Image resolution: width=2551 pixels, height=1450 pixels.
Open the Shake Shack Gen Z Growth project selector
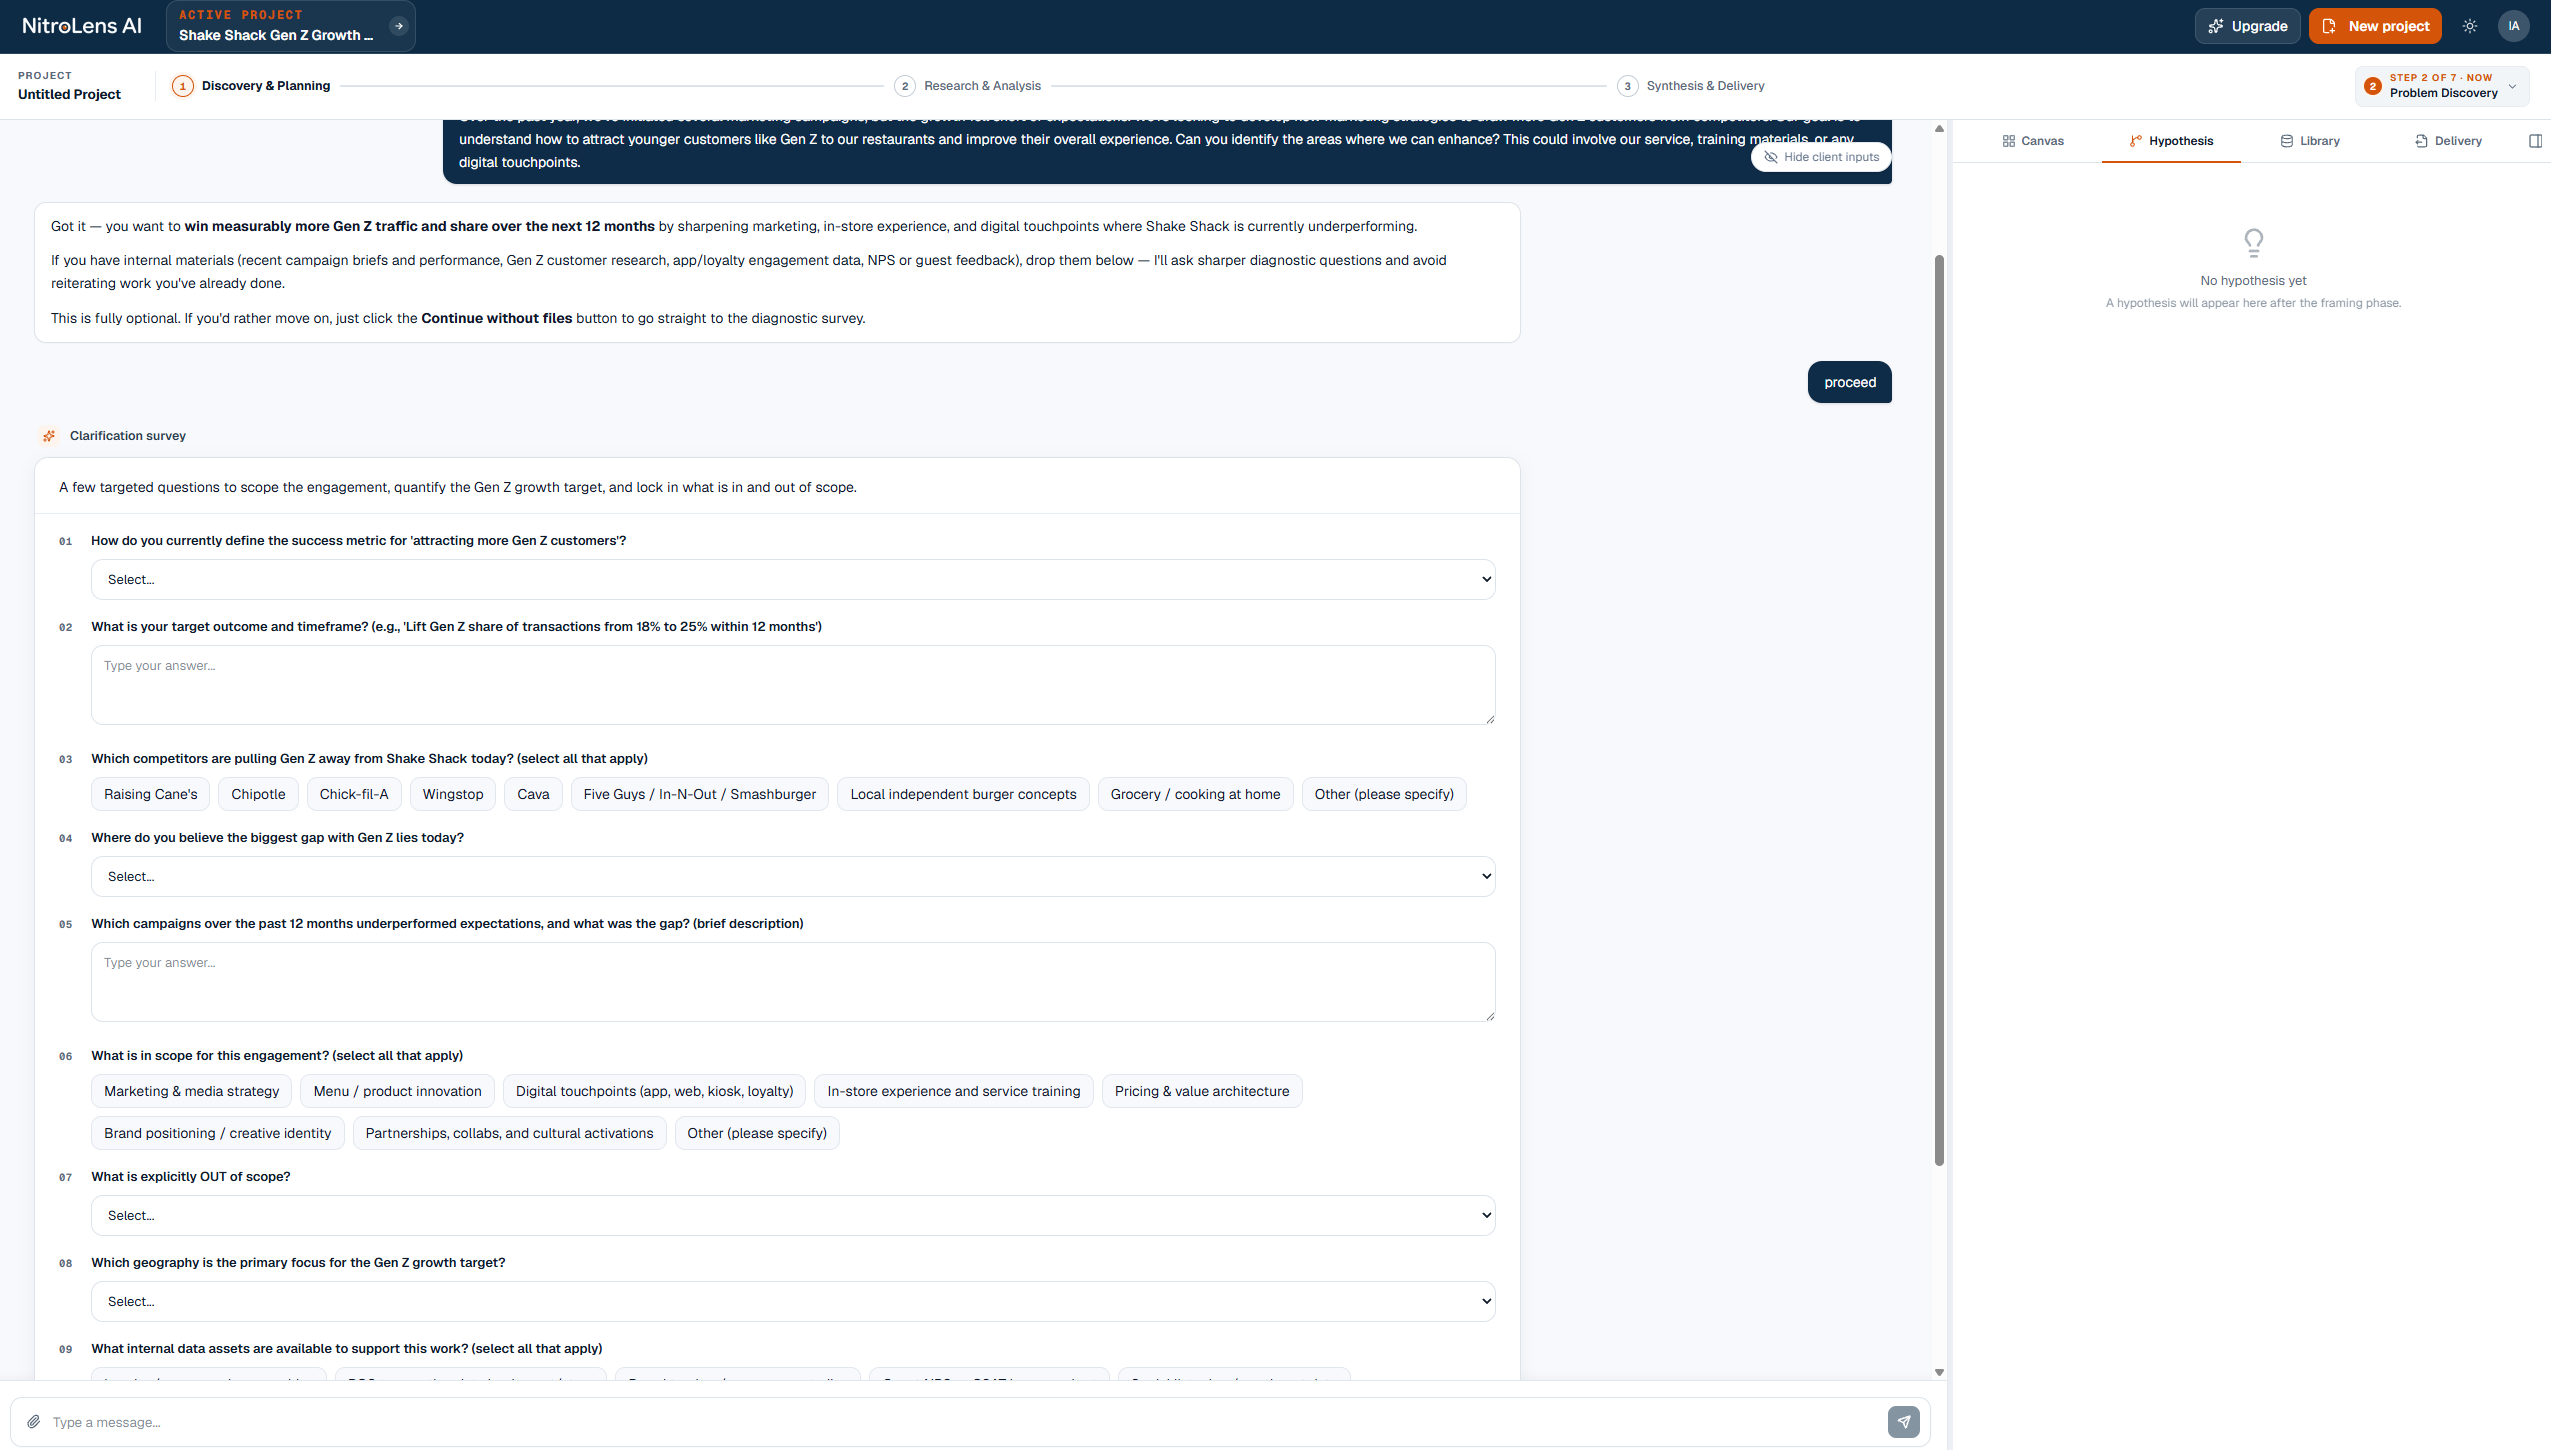290,26
